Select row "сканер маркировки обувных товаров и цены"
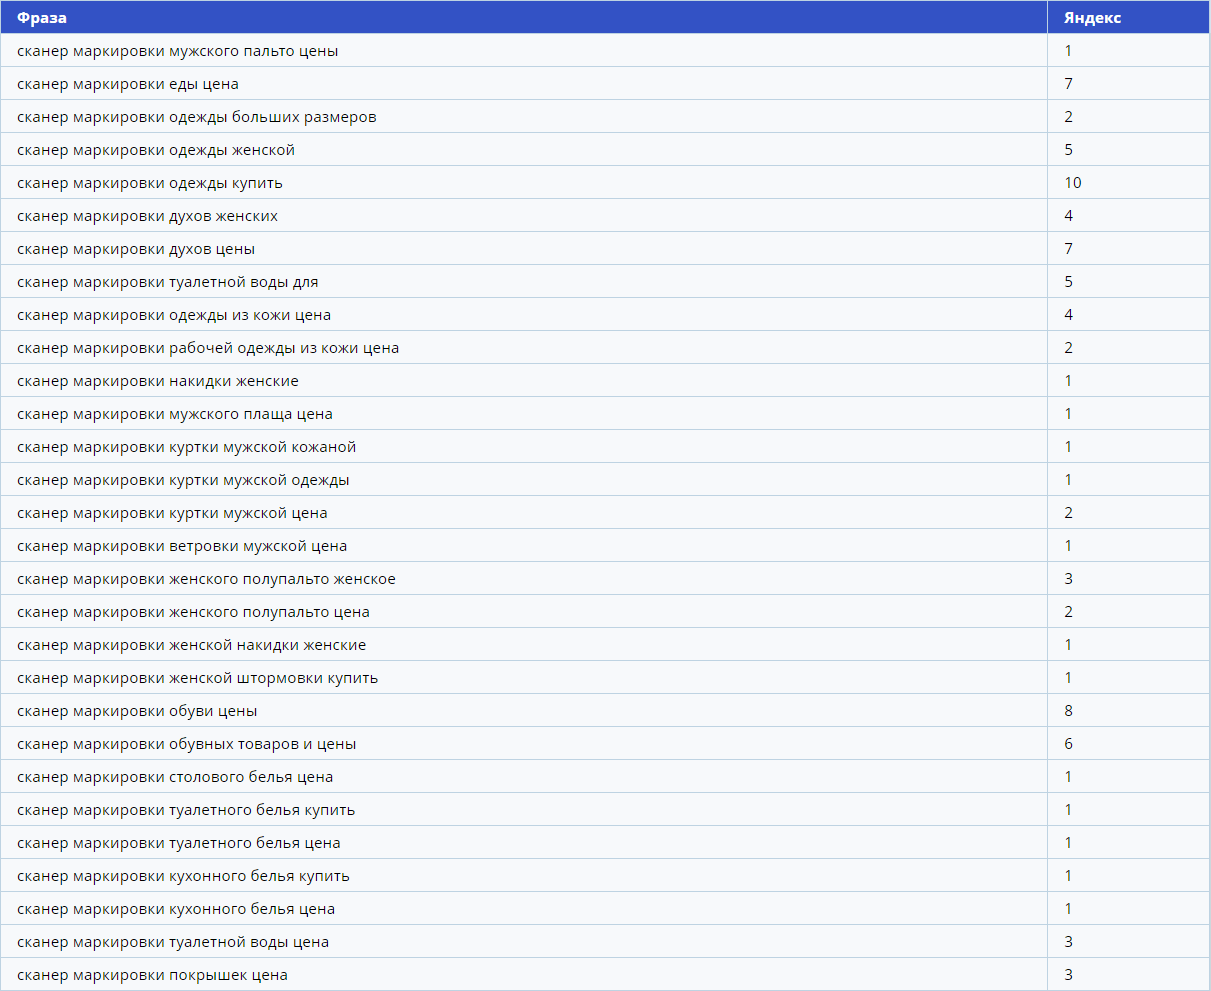The height and width of the screenshot is (991, 1211). pos(605,744)
